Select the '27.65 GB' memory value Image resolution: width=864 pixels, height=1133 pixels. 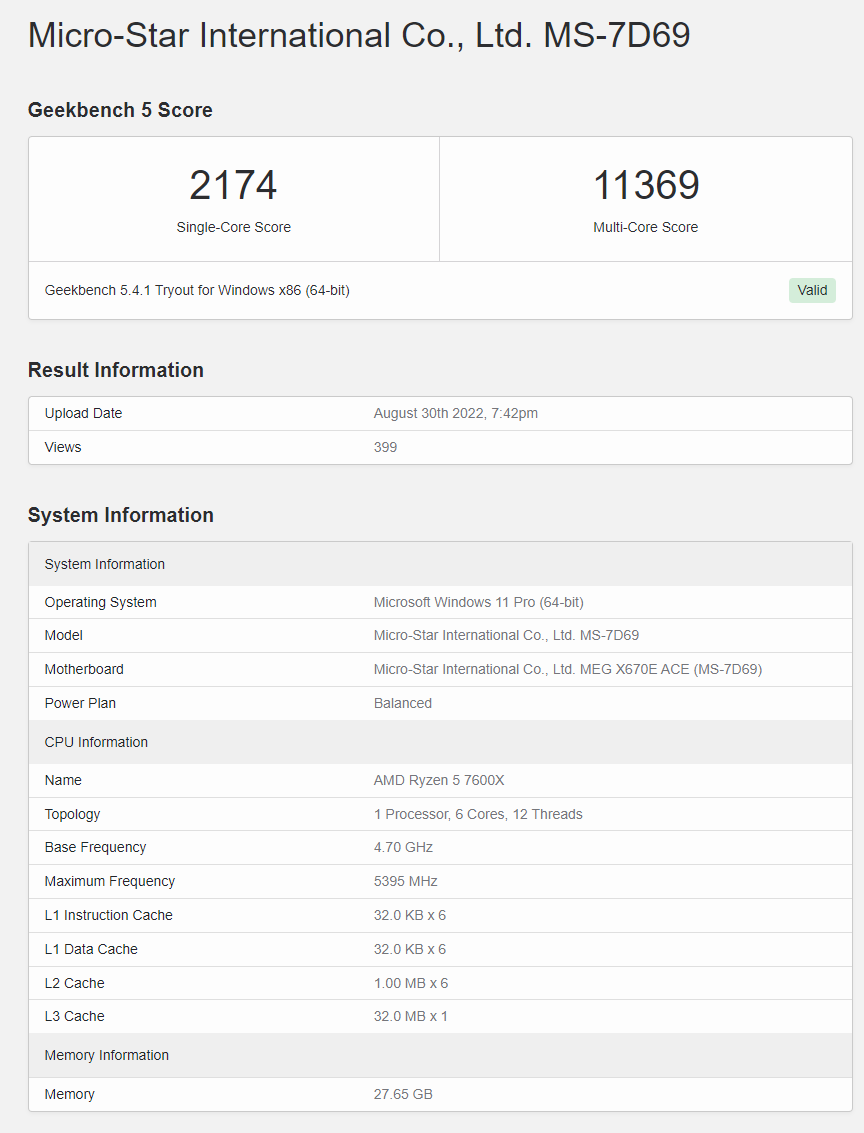[x=403, y=1095]
